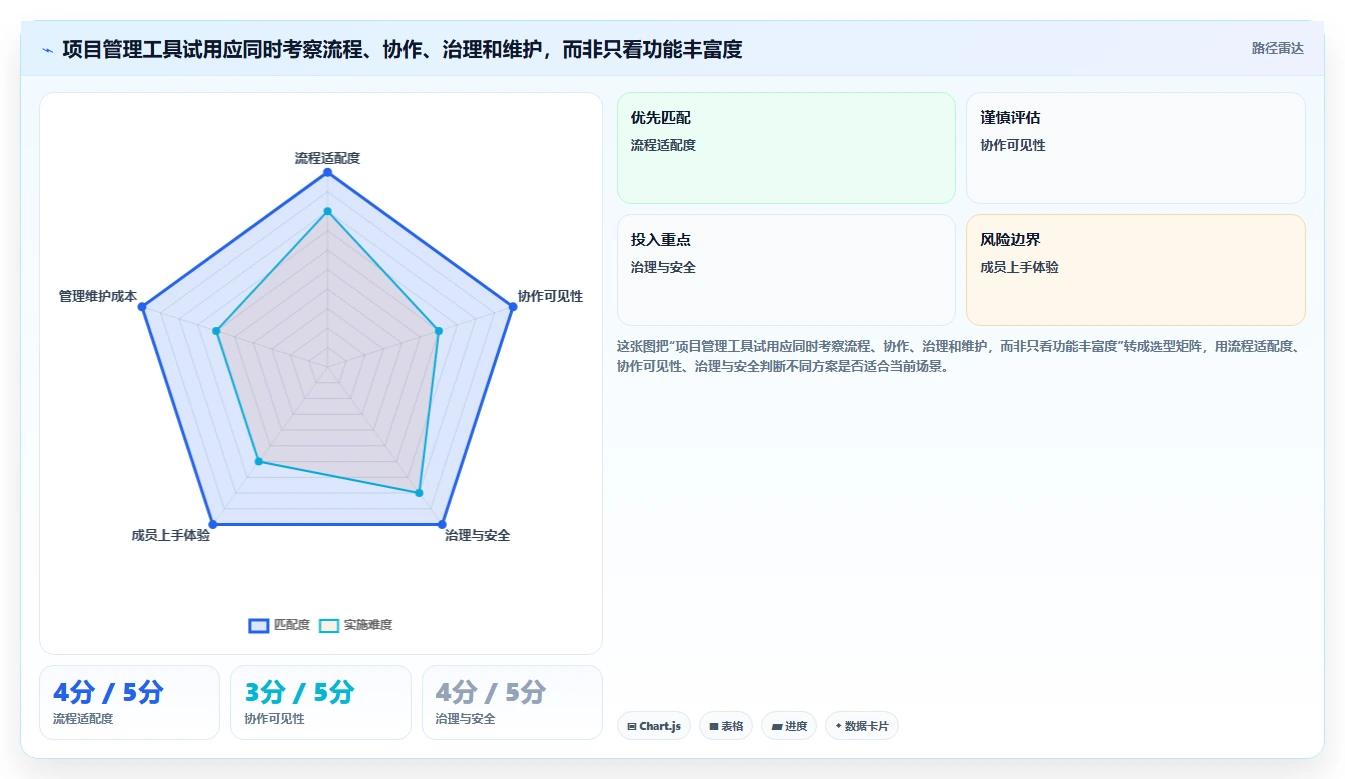The image size is (1345, 779).
Task: Click the 流程适配度 radar axis label
Action: 327,158
